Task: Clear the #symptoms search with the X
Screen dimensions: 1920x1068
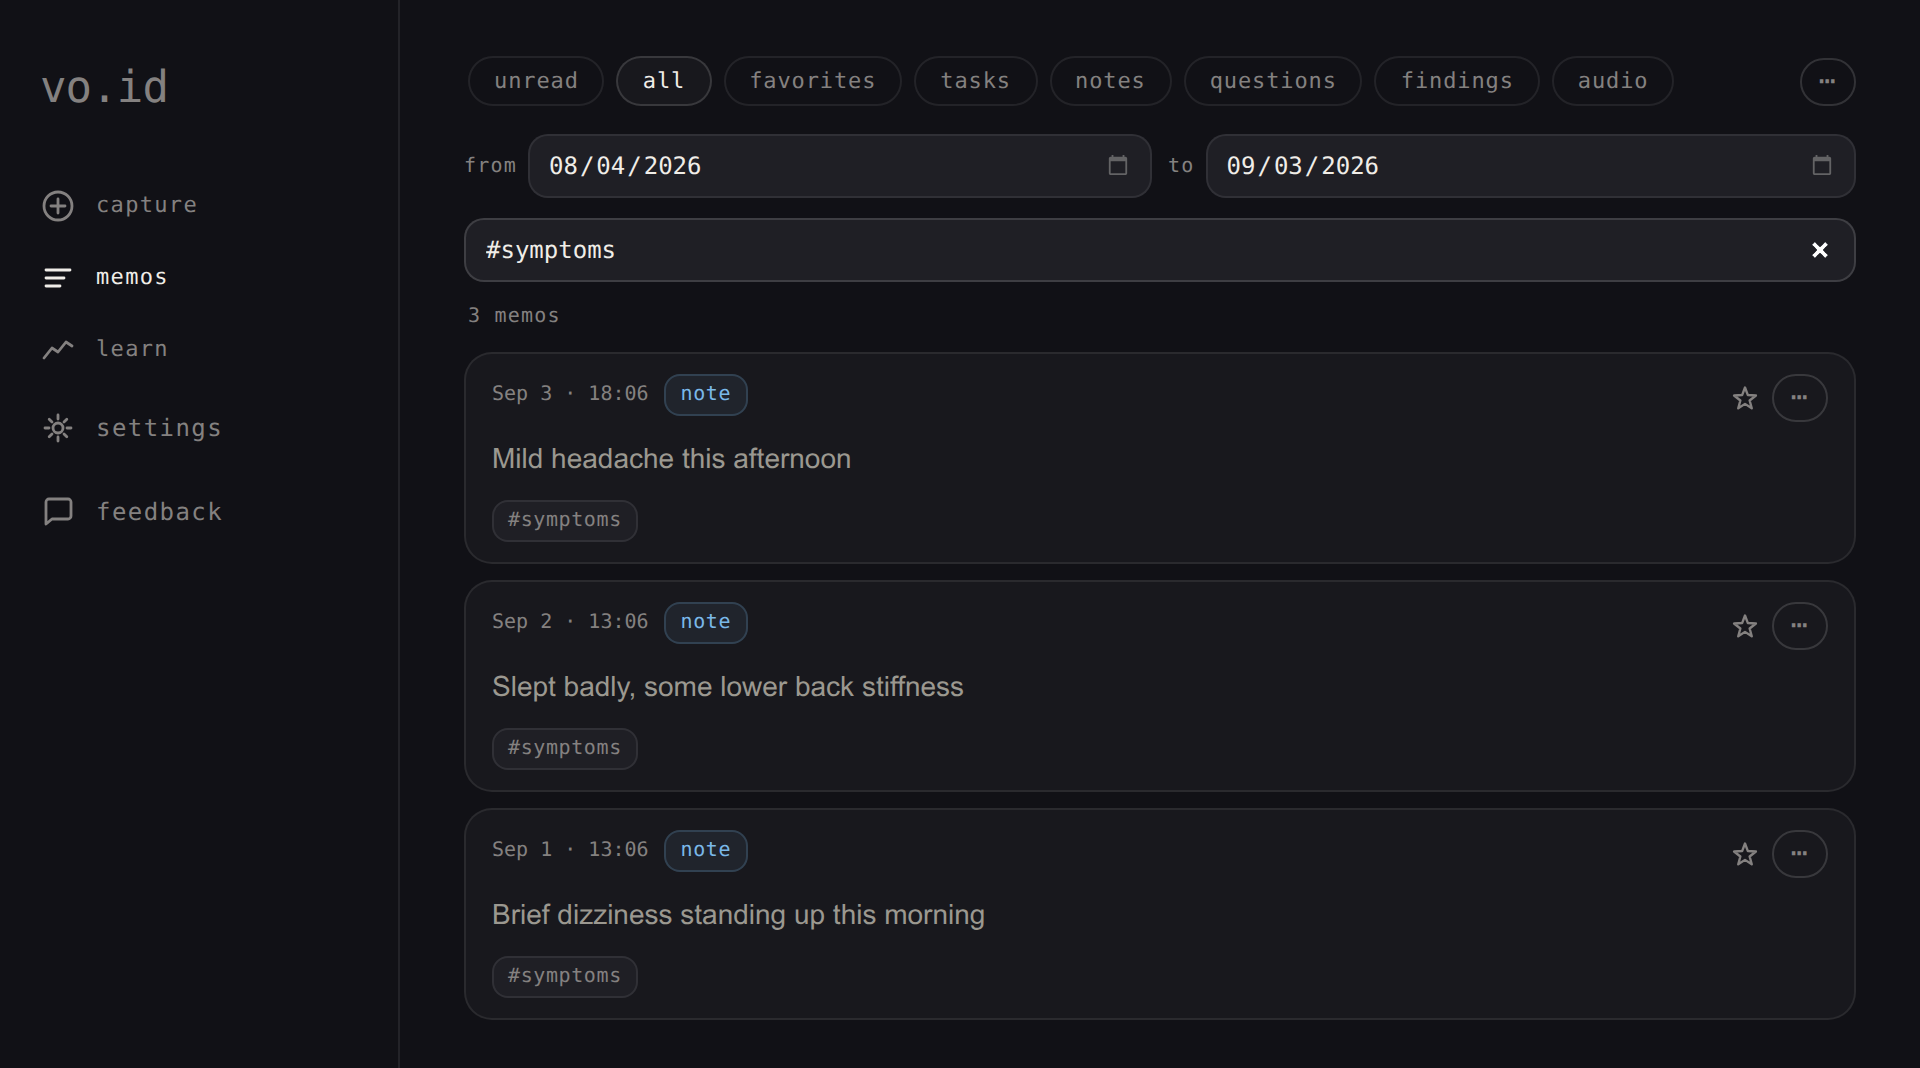Action: pyautogui.click(x=1820, y=250)
